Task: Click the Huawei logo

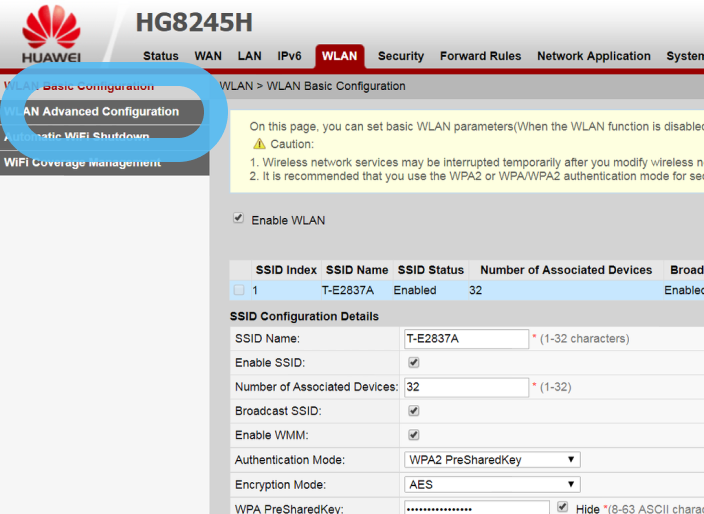Action: point(51,36)
